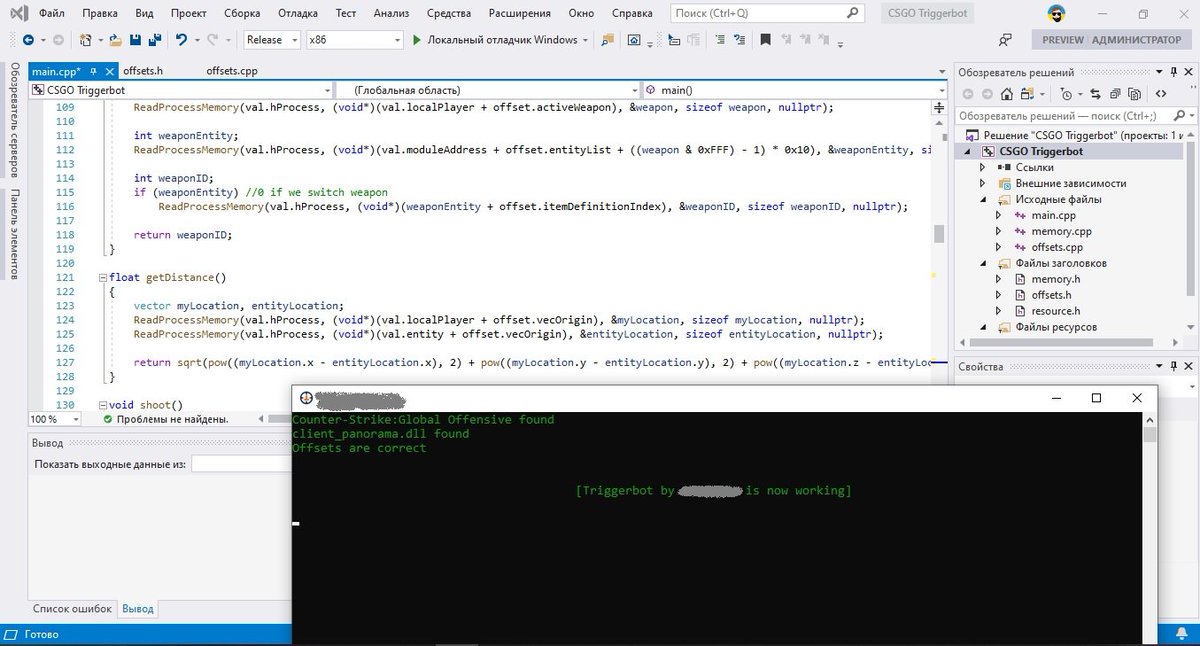Switch views icon in Solution Explorer toolbar

click(1029, 94)
